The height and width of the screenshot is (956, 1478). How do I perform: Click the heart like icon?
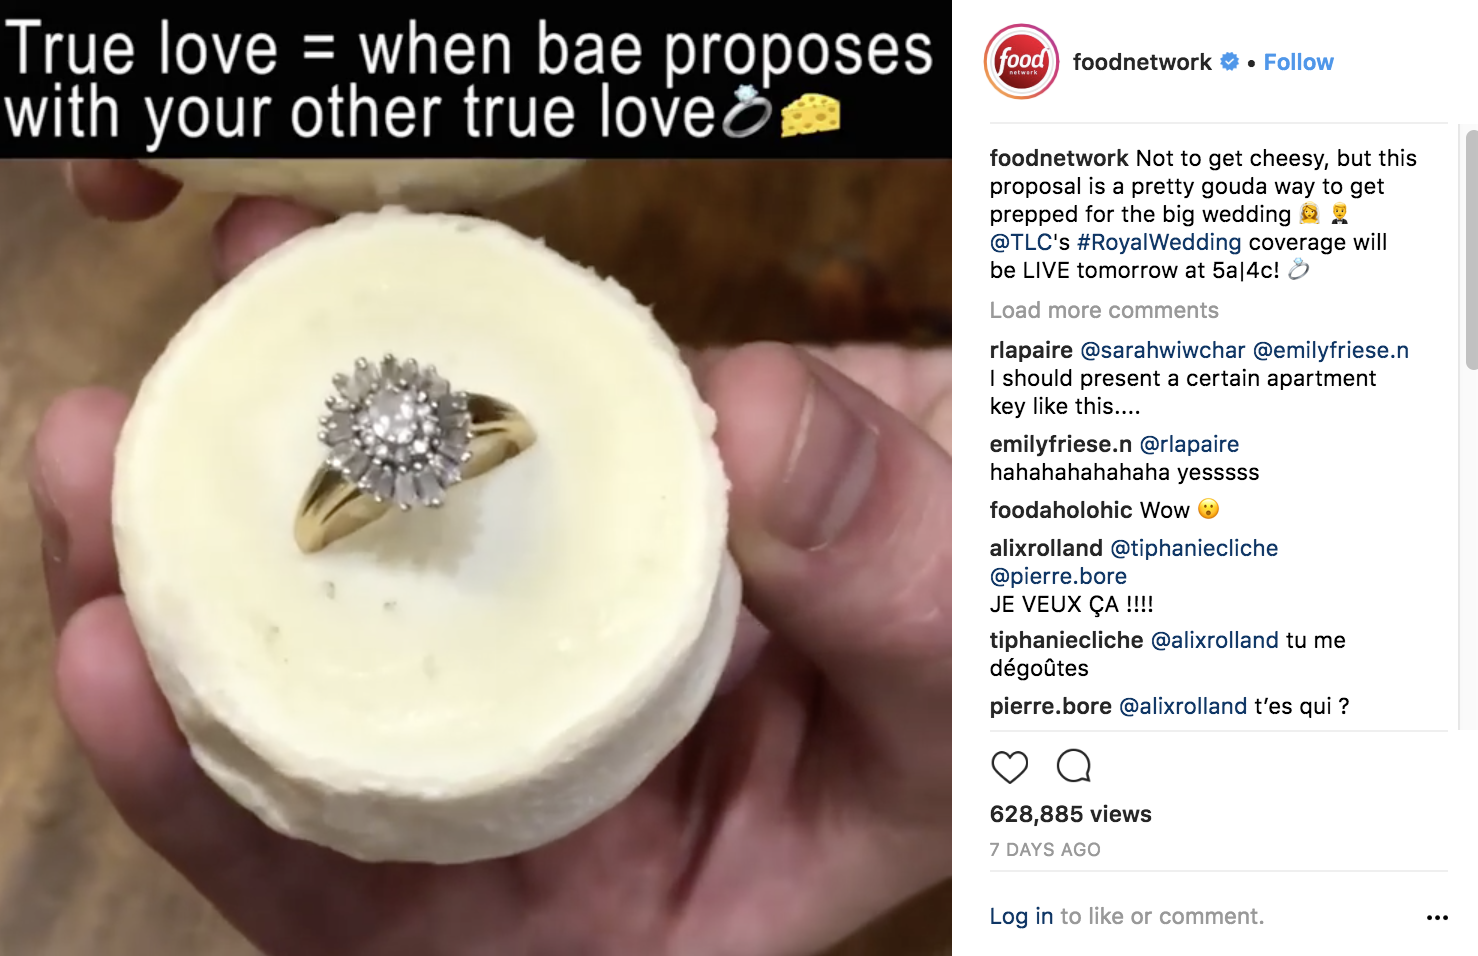1009,767
